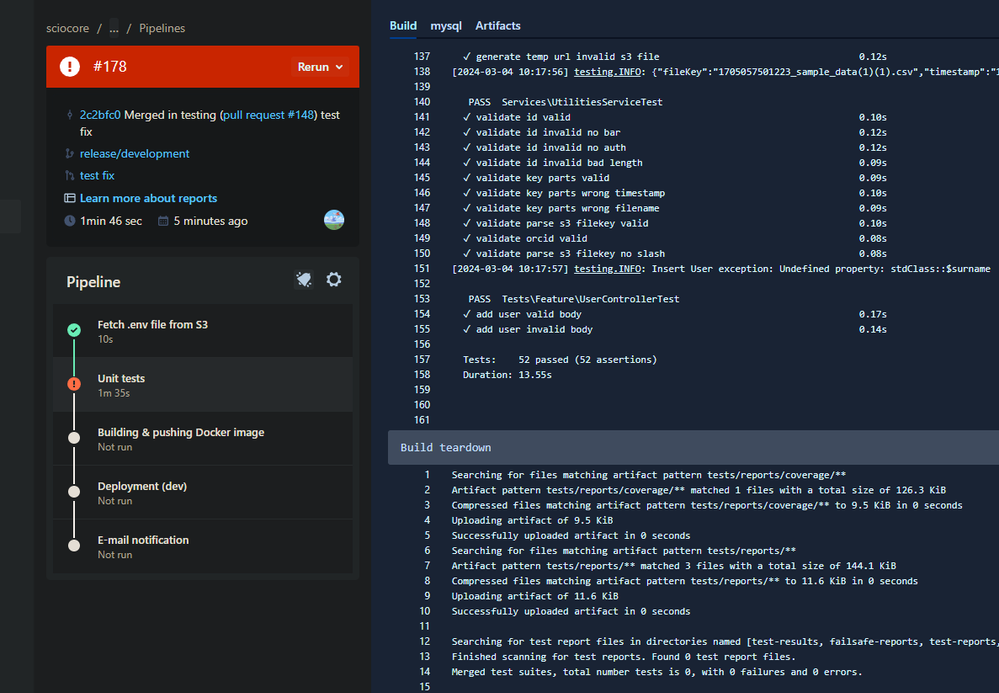999x693 pixels.
Task: Open pipeline settings gear icon
Action: (x=334, y=279)
